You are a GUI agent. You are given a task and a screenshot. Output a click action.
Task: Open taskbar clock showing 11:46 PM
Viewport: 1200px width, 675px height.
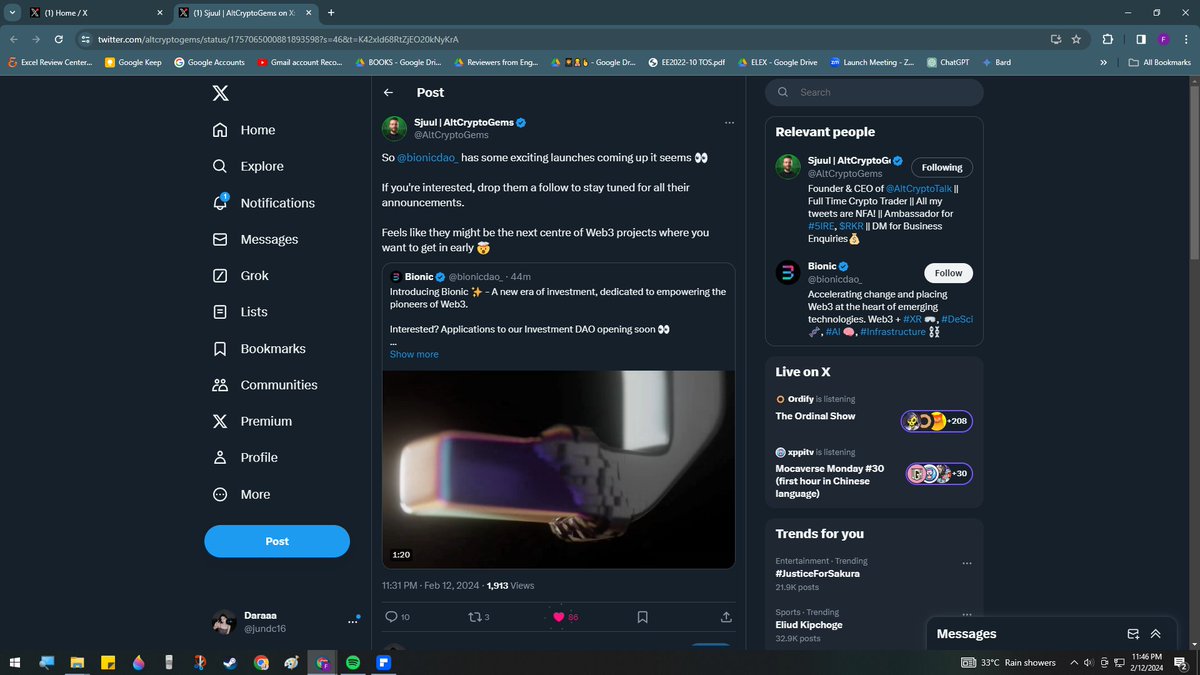(x=1149, y=662)
